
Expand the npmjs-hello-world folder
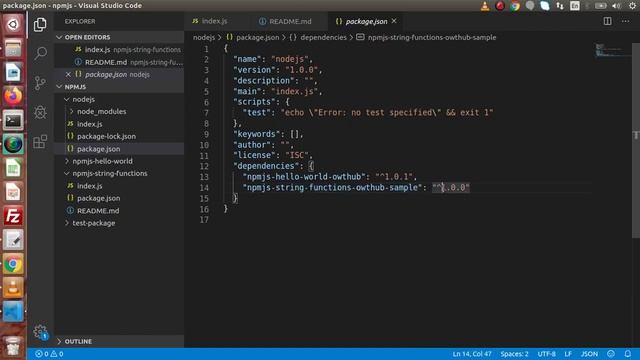120,161
